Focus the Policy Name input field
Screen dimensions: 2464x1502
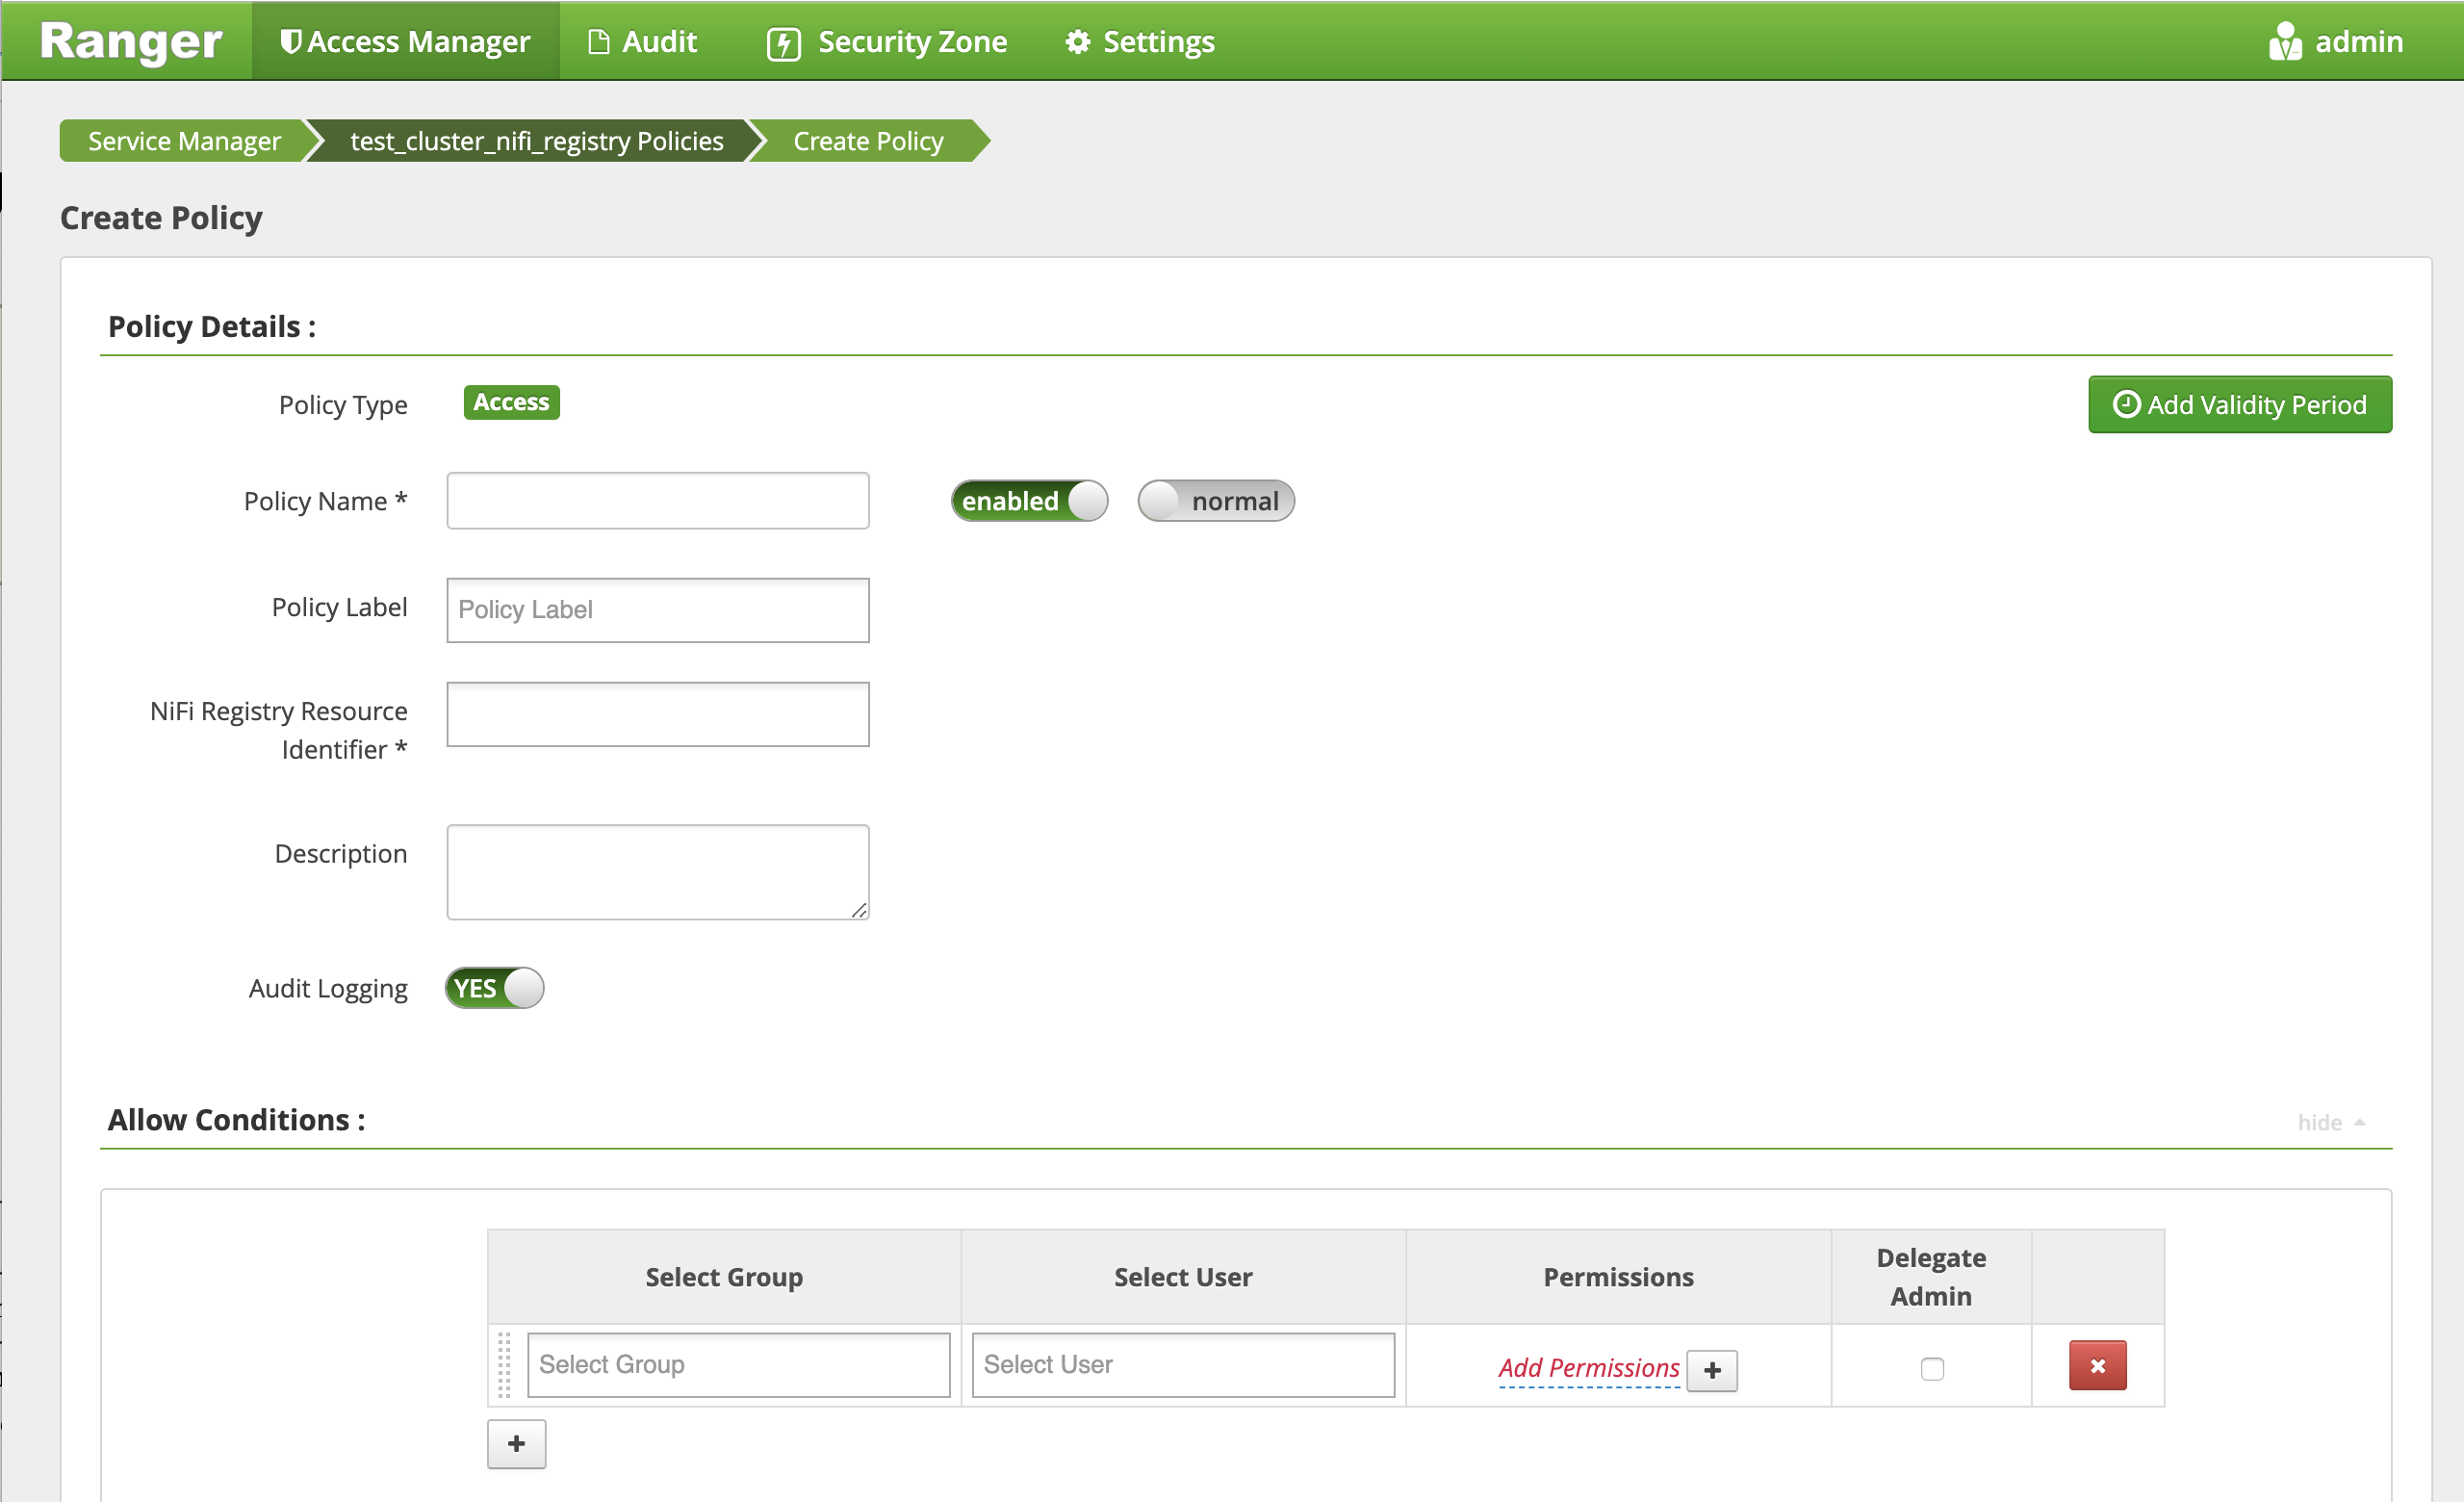tap(658, 500)
